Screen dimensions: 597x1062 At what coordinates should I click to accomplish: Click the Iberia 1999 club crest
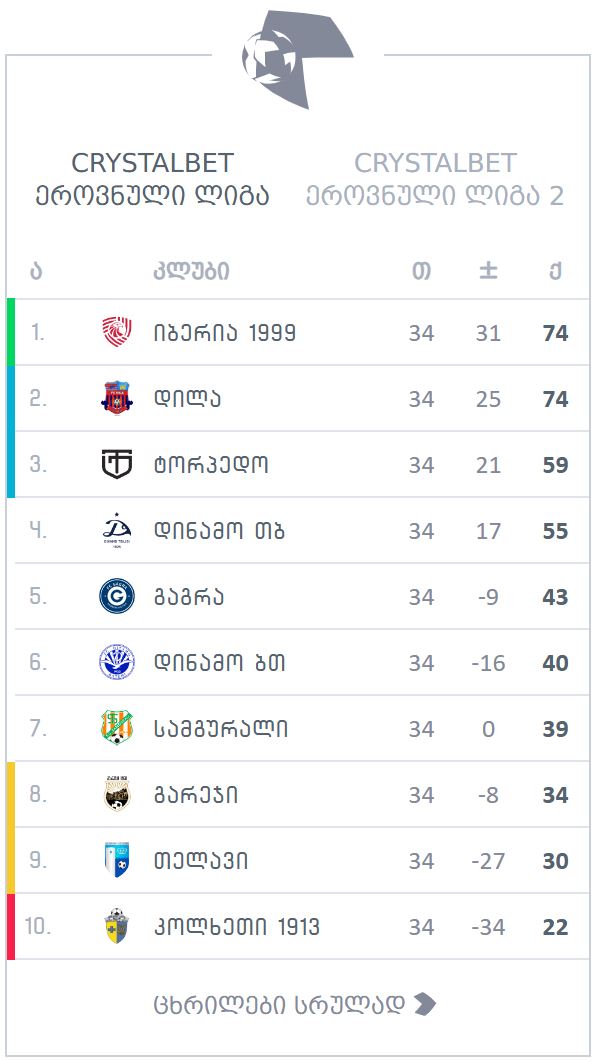point(119,331)
